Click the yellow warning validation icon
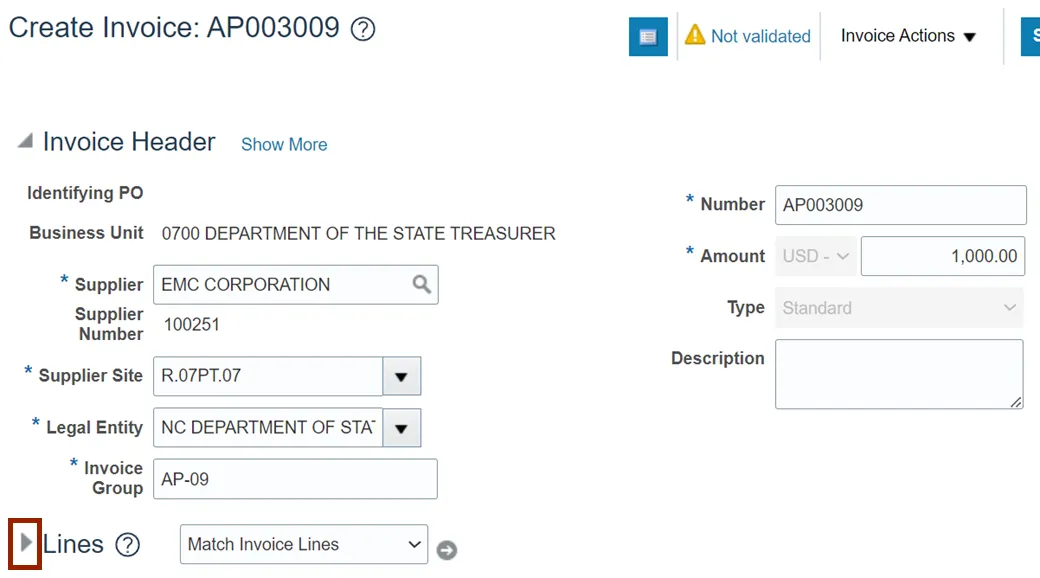Viewport: 1040px width, 578px height. click(695, 36)
